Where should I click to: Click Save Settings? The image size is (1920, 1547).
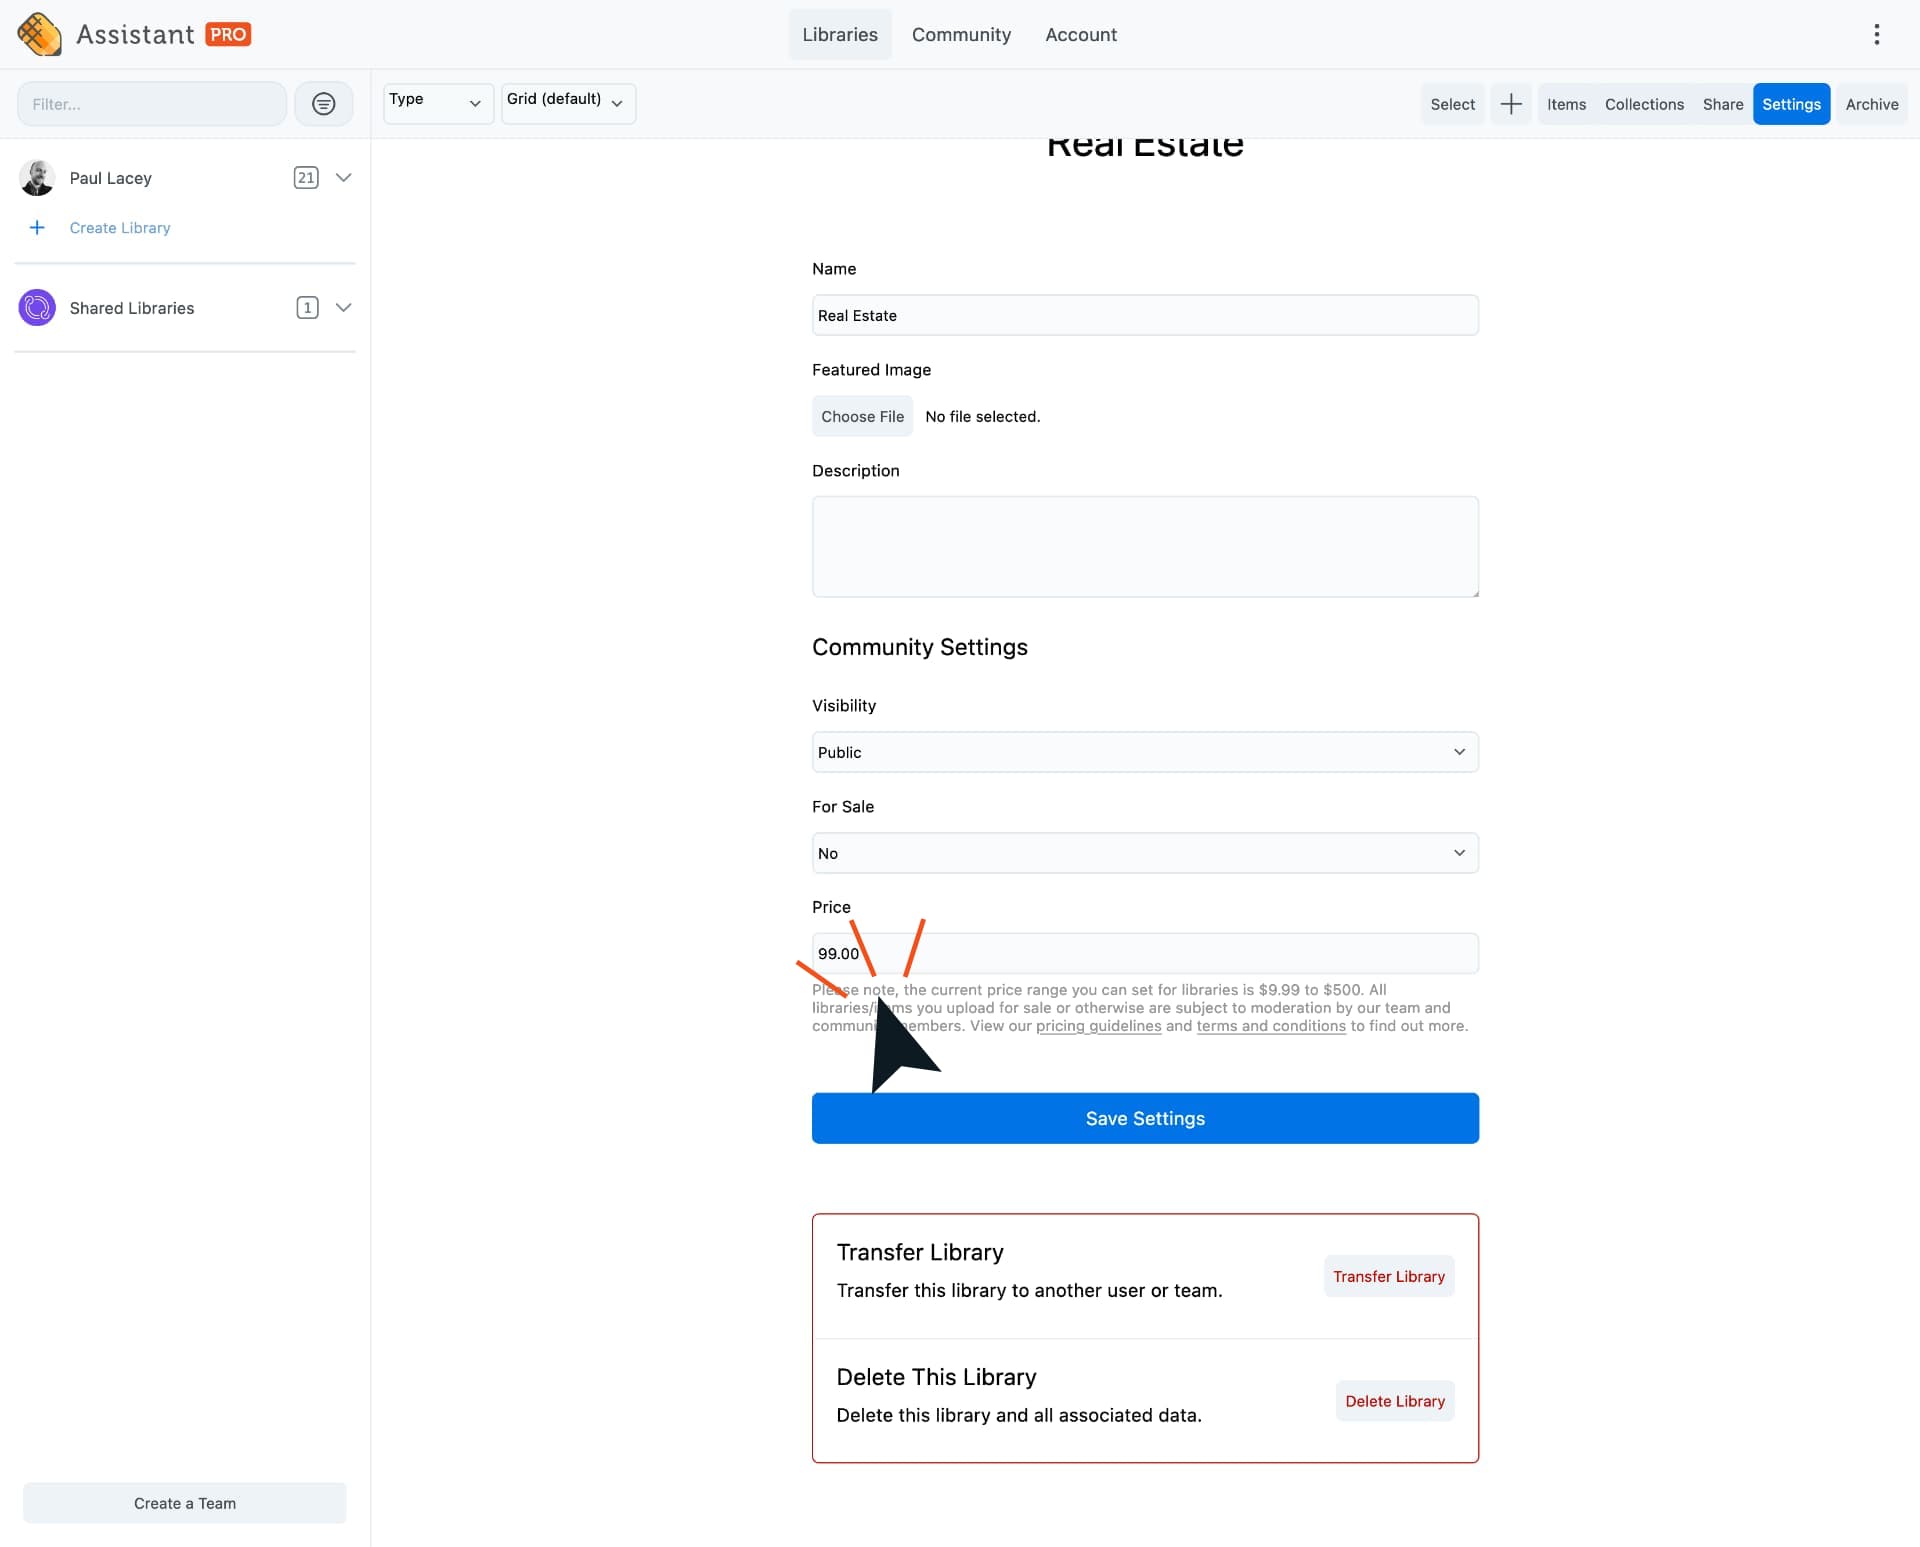[1145, 1118]
